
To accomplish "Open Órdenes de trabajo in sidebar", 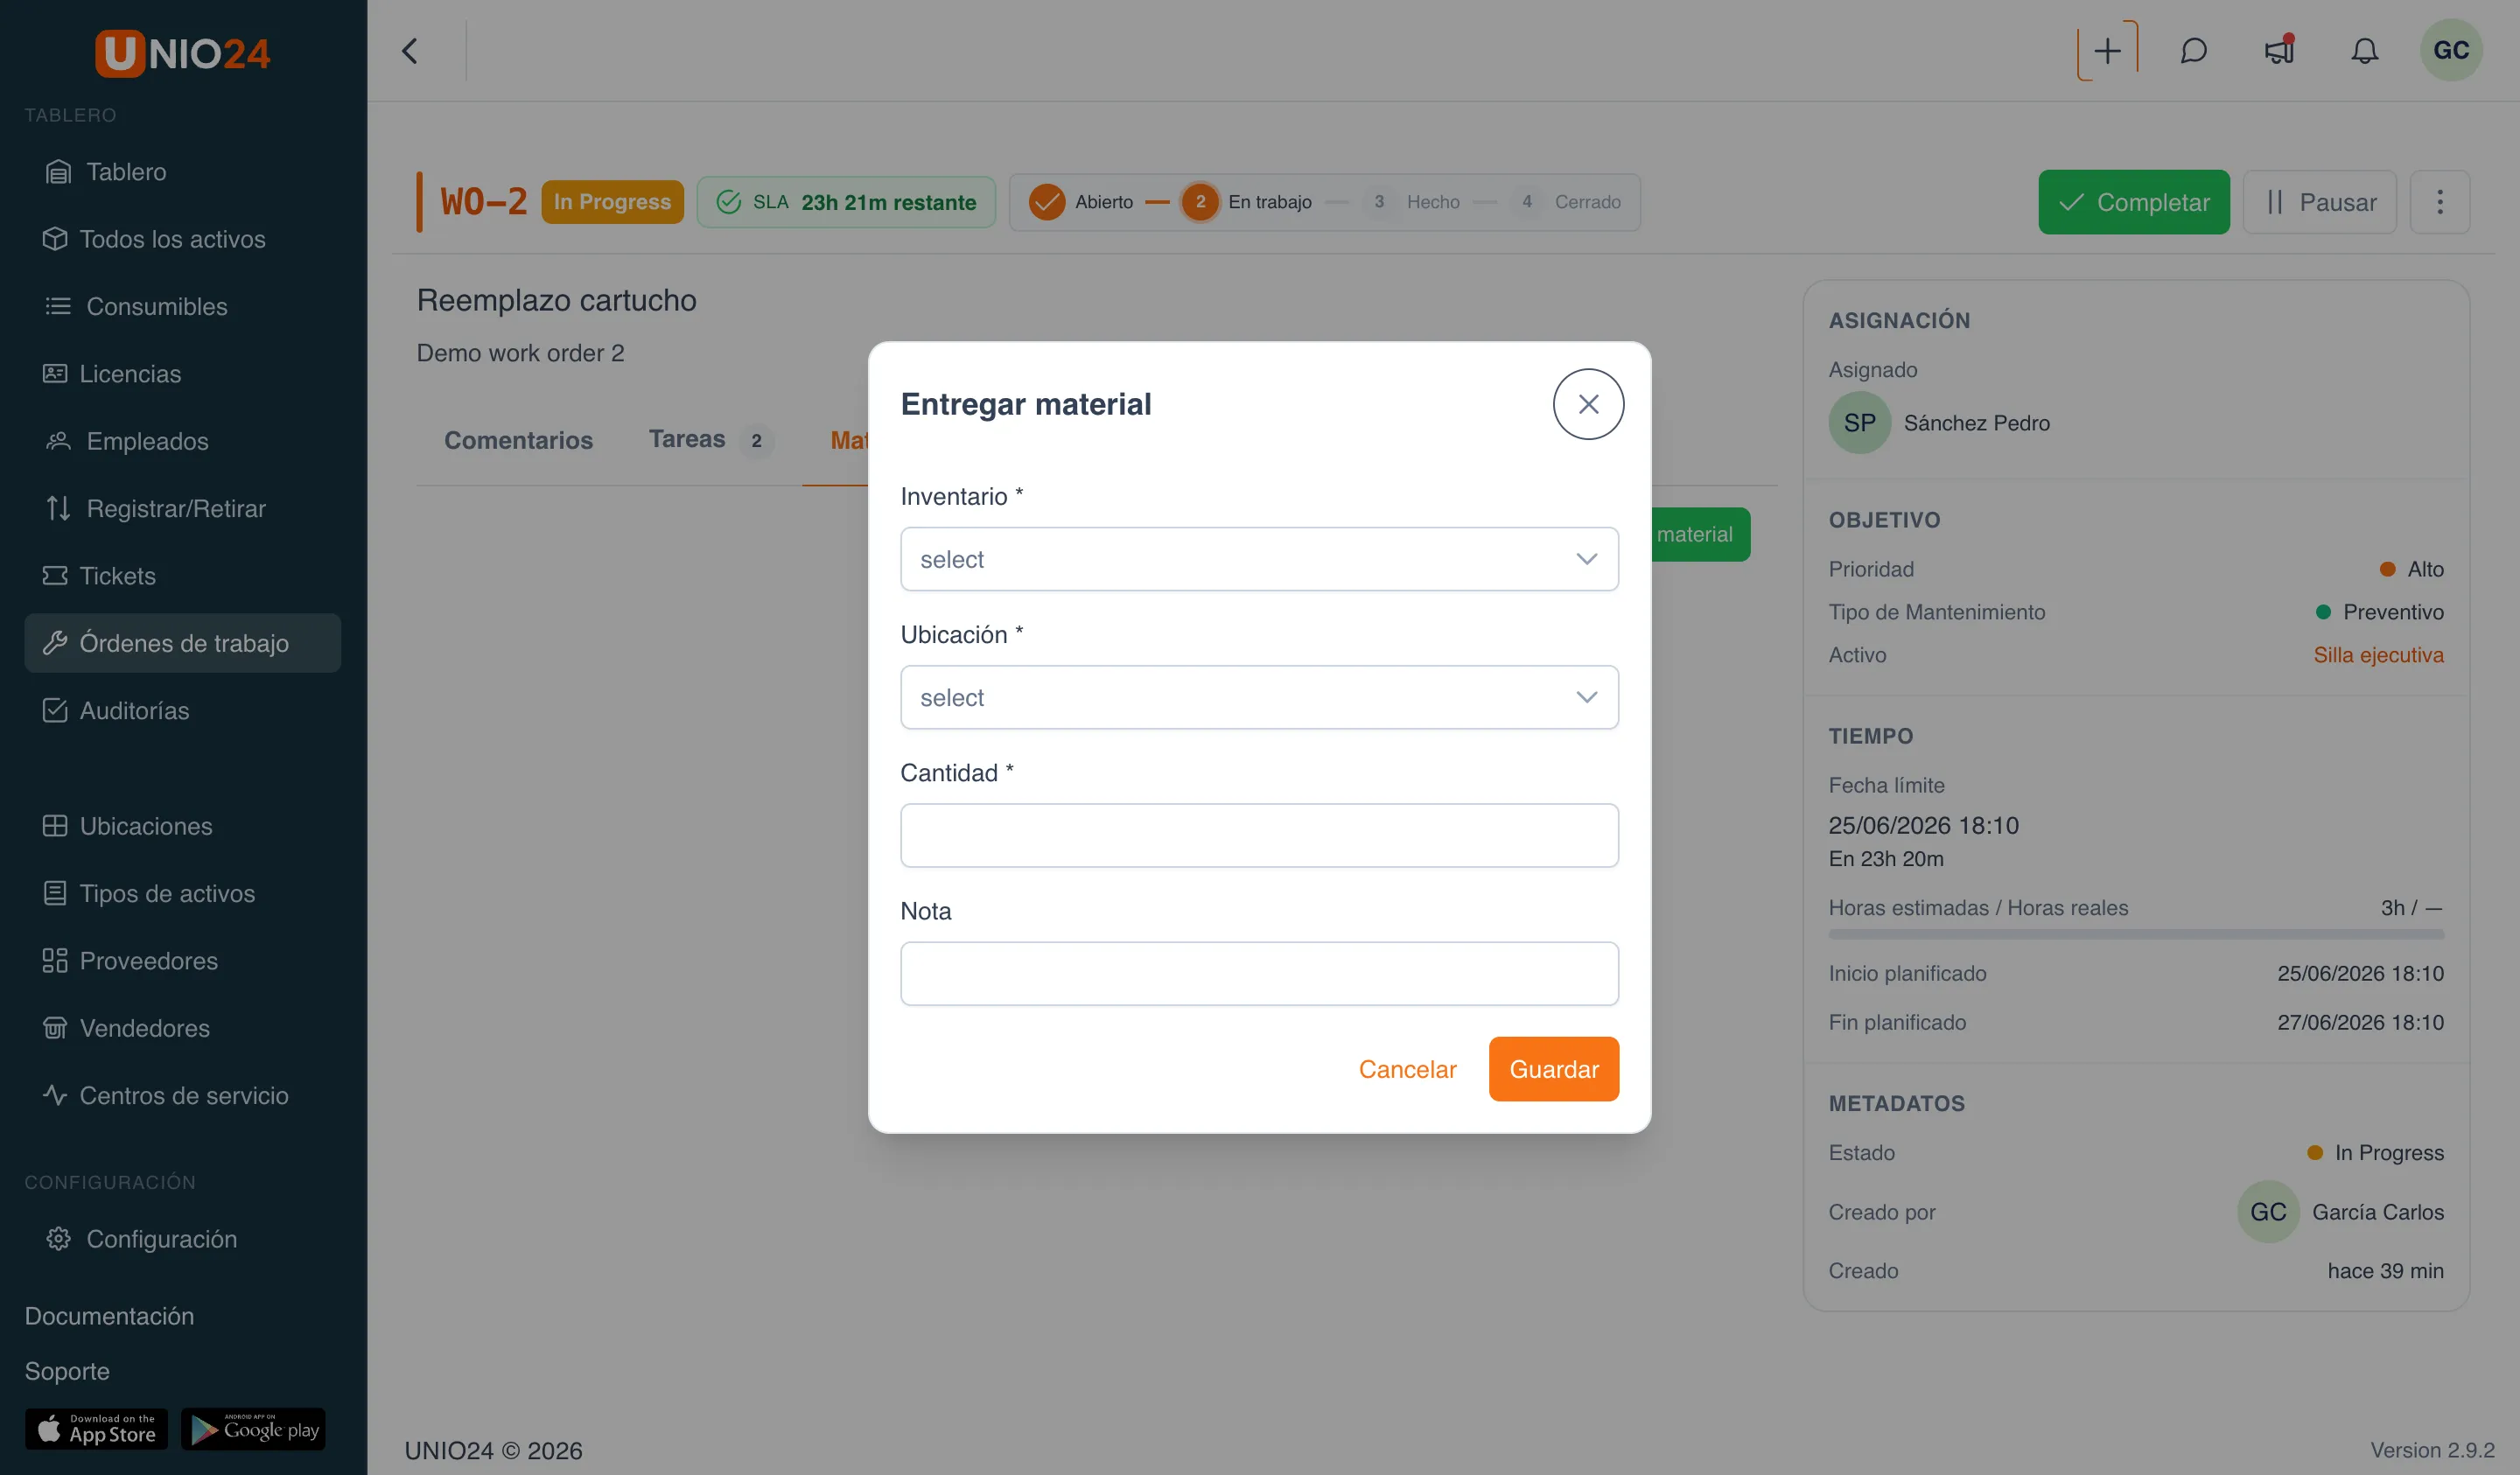I will pyautogui.click(x=183, y=643).
